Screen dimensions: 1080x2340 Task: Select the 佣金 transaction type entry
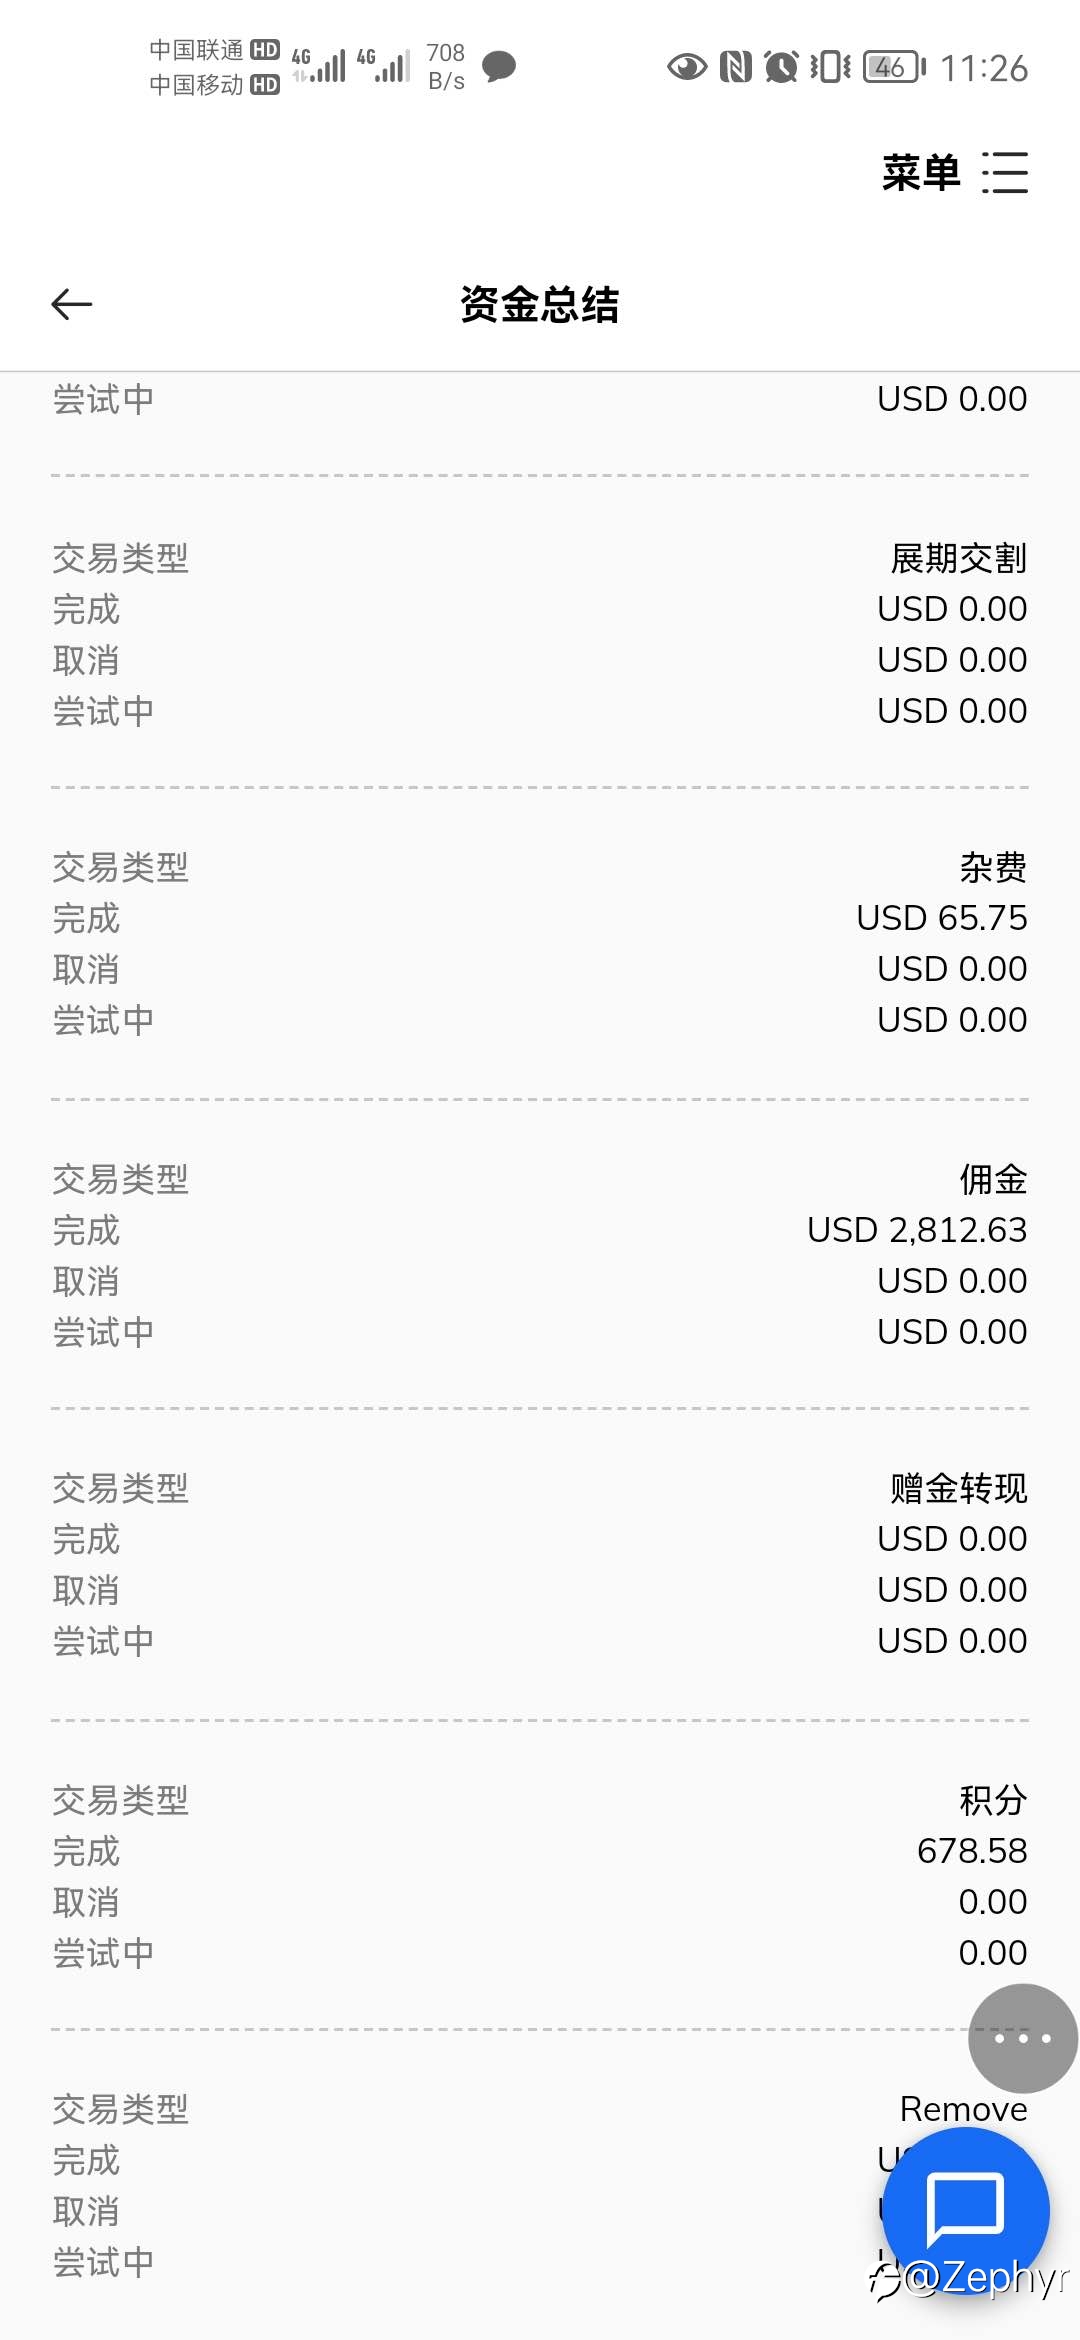pos(993,1180)
